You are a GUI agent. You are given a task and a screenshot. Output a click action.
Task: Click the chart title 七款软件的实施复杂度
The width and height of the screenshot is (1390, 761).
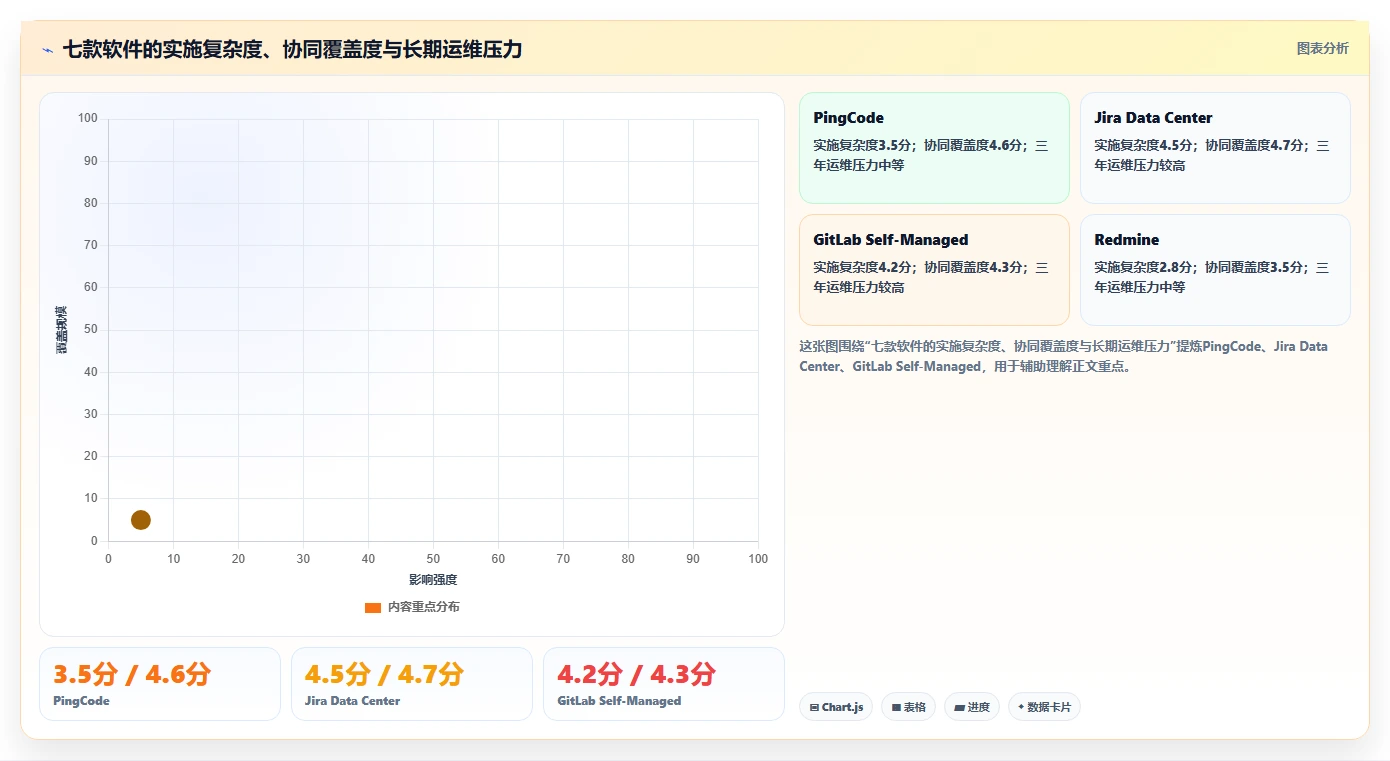pos(292,49)
